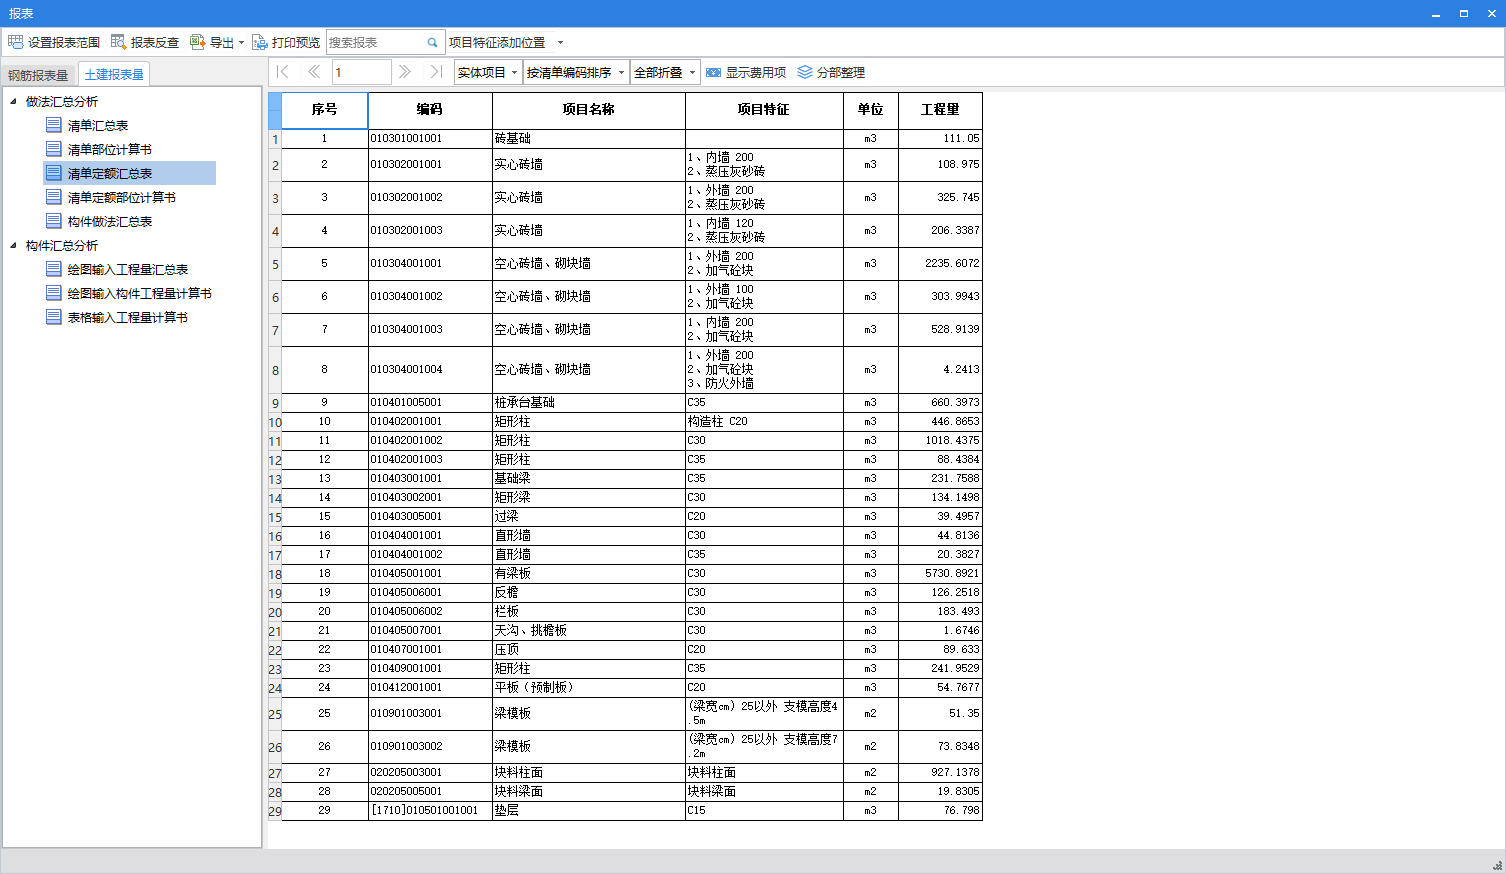Click the 导出 export icon
The height and width of the screenshot is (874, 1506).
pyautogui.click(x=197, y=42)
